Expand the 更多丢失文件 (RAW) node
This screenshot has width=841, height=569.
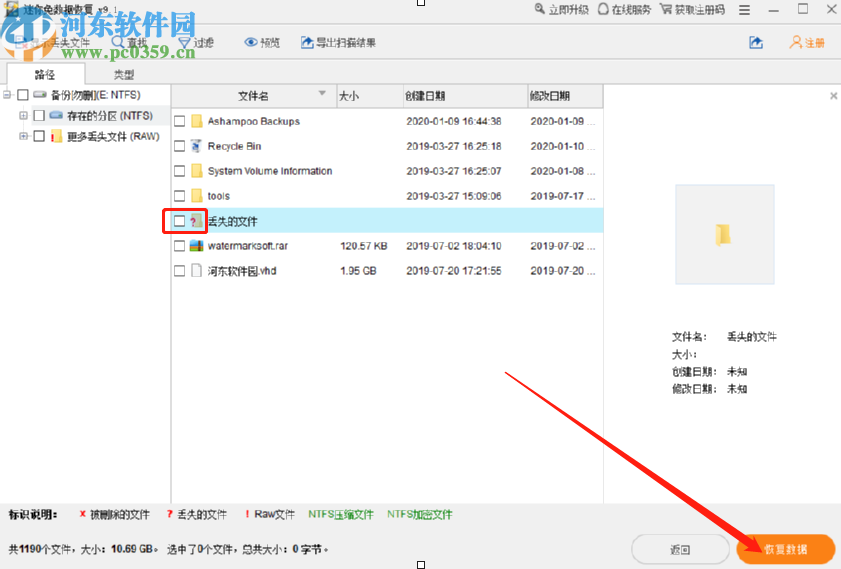click(23, 136)
